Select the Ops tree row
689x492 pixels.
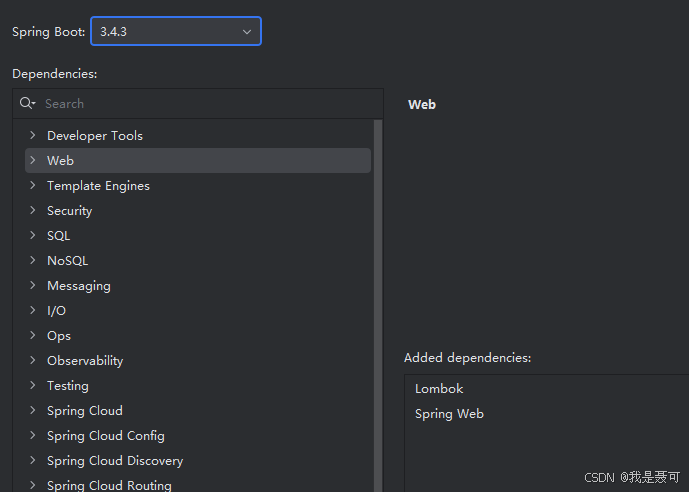click(x=198, y=336)
